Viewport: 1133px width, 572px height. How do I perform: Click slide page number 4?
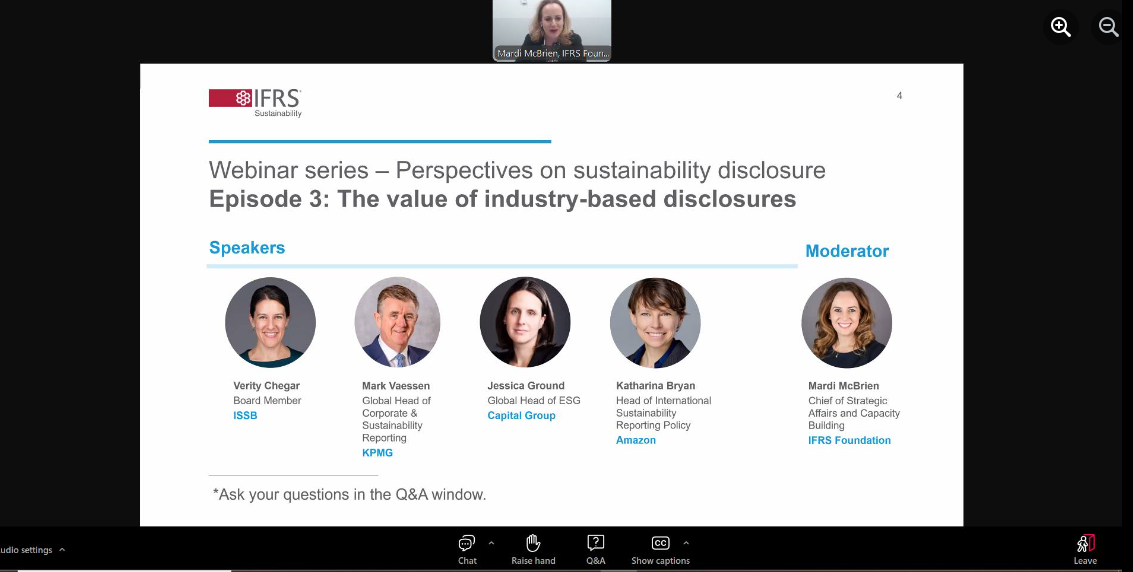[899, 95]
